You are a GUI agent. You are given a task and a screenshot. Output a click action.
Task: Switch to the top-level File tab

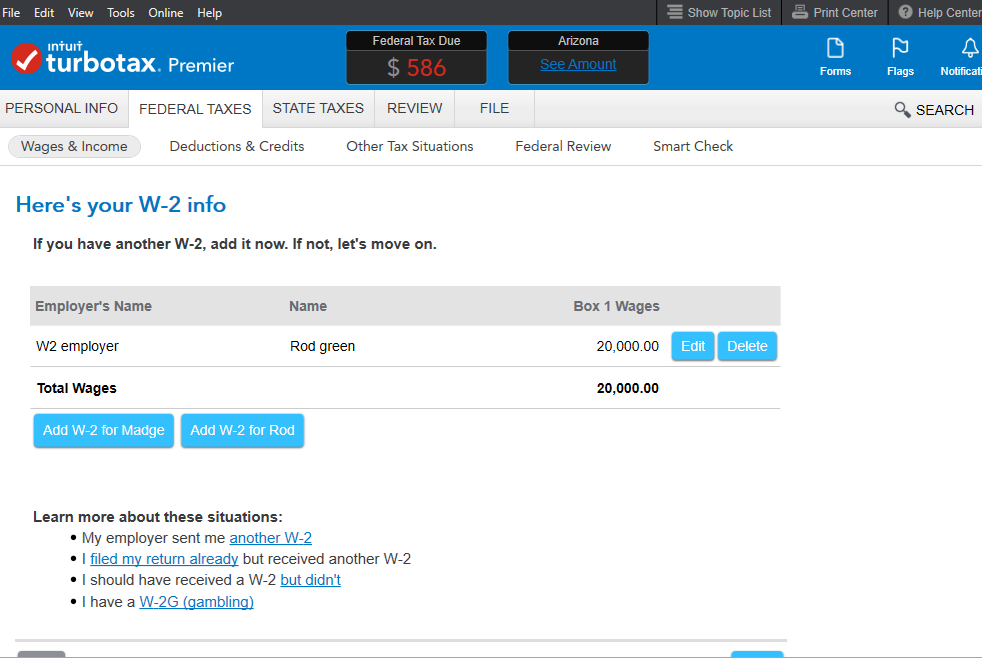click(x=494, y=108)
